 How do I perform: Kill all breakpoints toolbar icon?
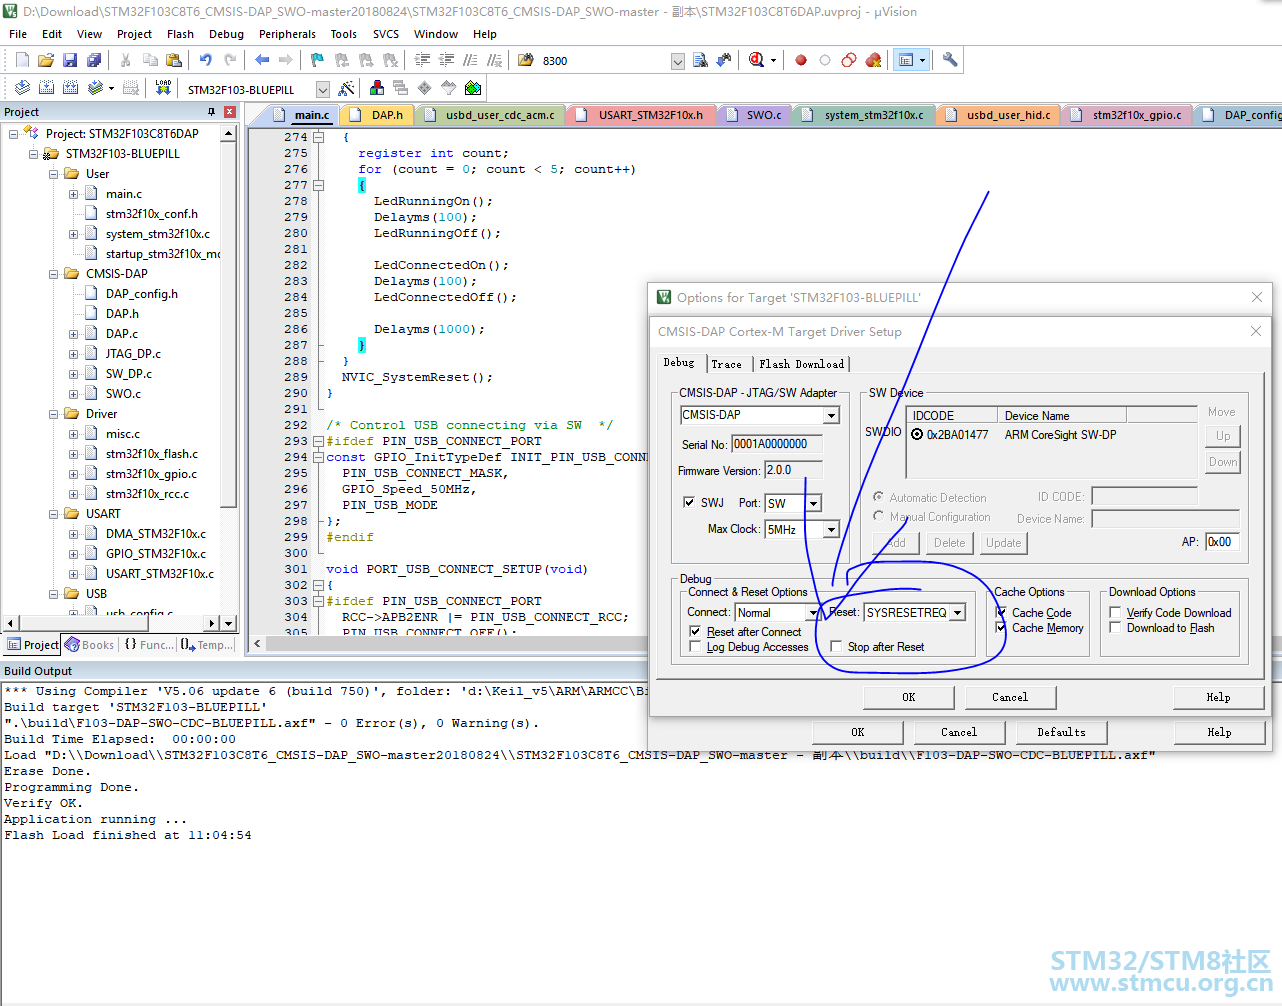coord(873,61)
